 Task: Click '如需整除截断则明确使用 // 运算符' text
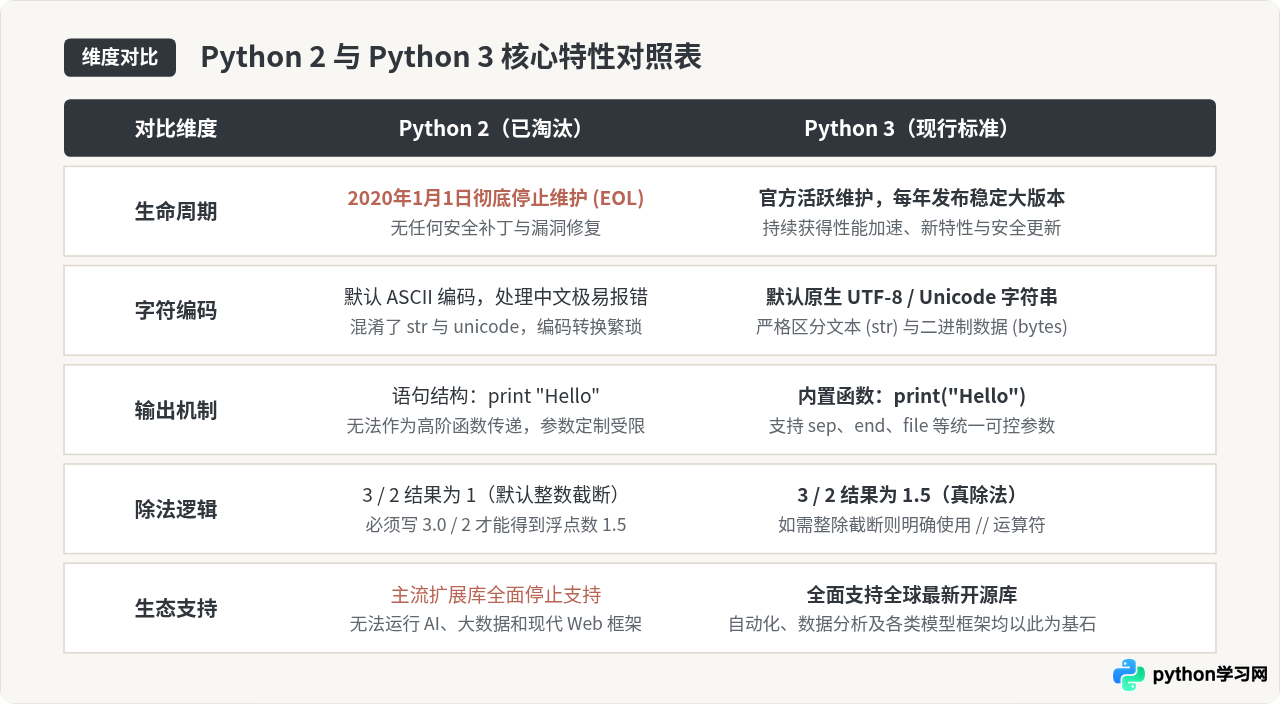tap(911, 525)
